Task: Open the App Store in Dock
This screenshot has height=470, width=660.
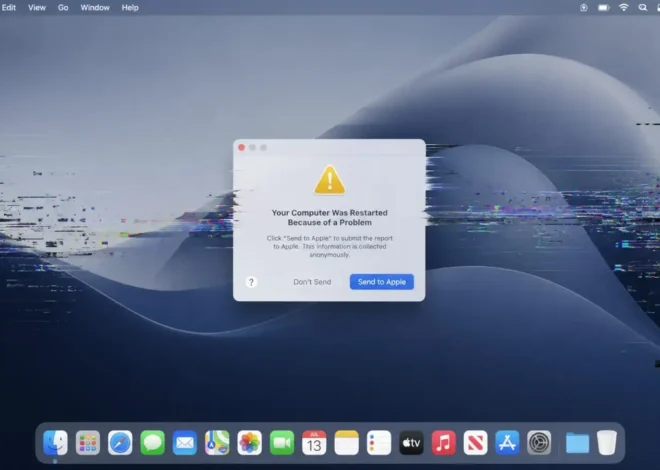Action: tap(507, 443)
